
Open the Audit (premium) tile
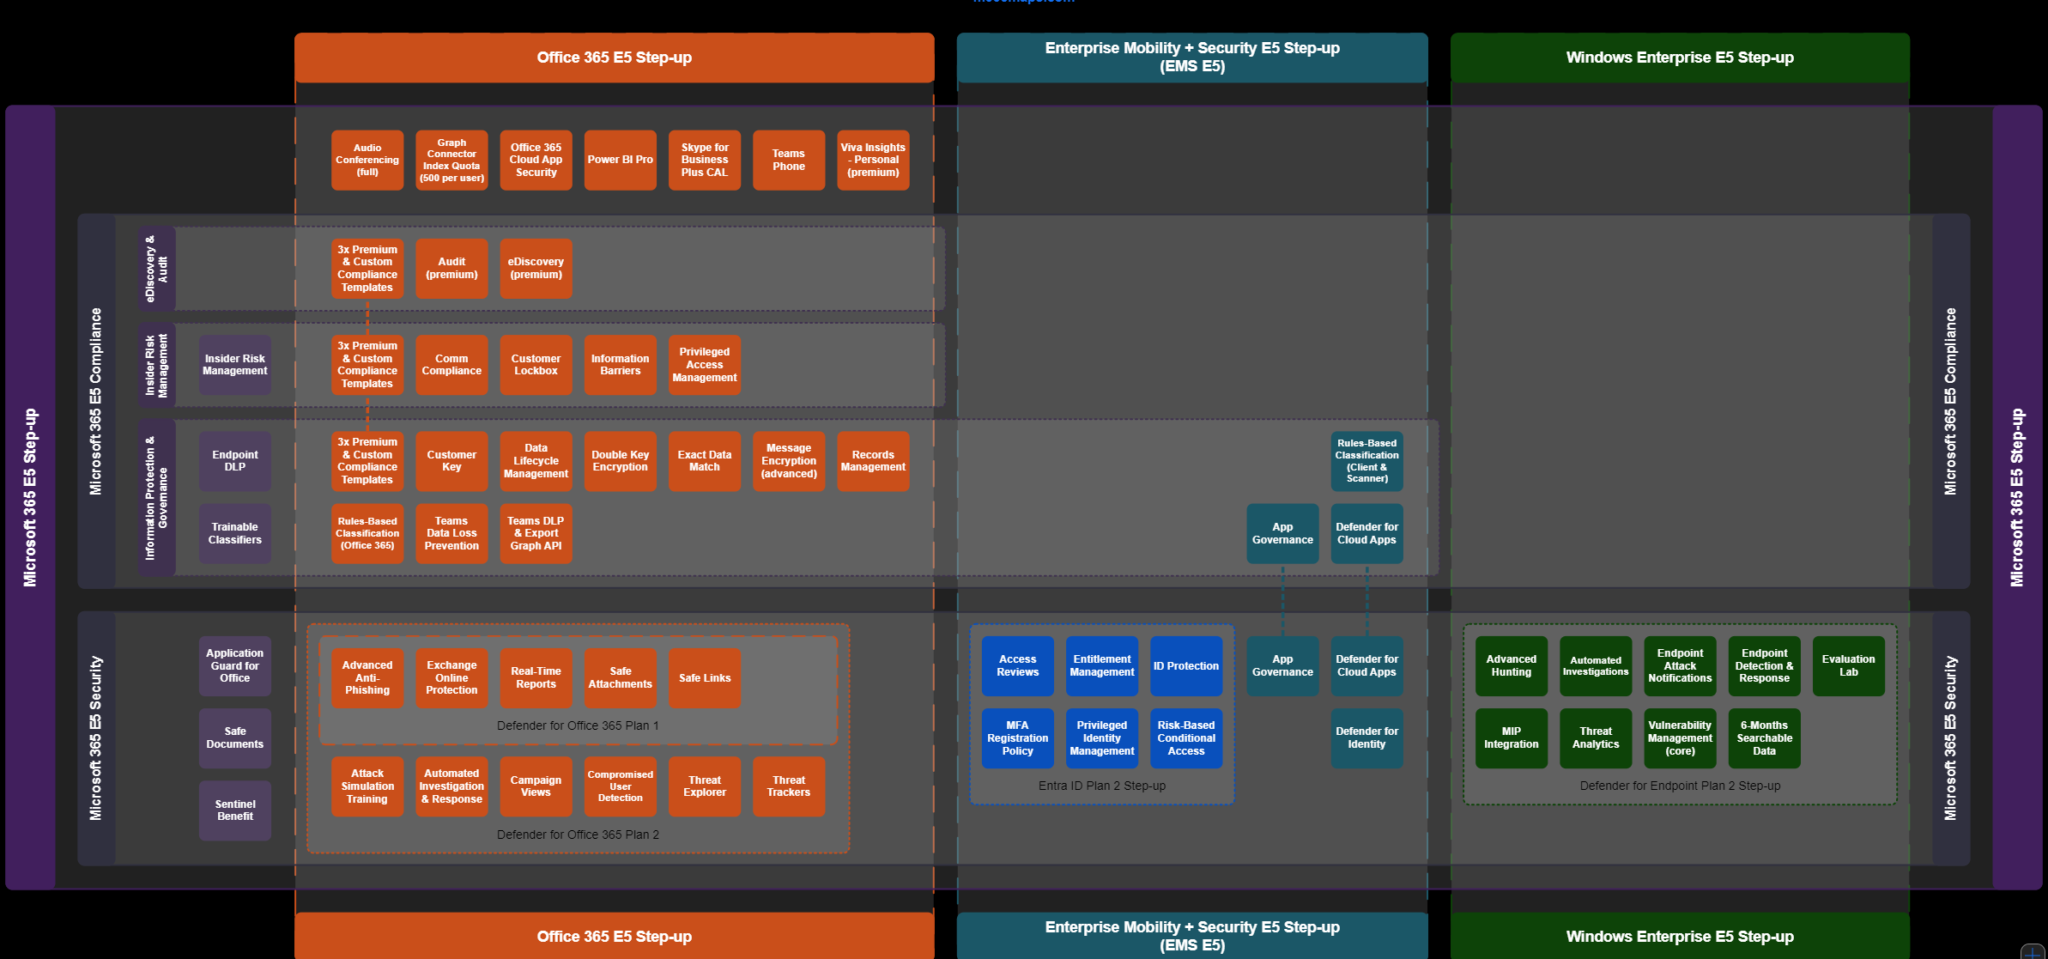click(x=452, y=268)
